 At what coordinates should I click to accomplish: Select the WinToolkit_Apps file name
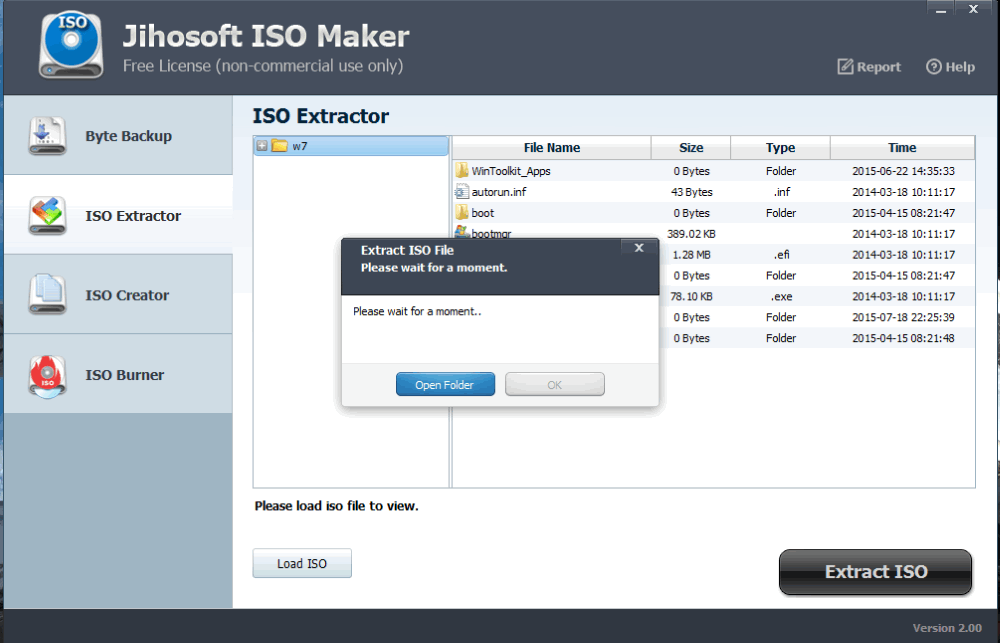[511, 171]
